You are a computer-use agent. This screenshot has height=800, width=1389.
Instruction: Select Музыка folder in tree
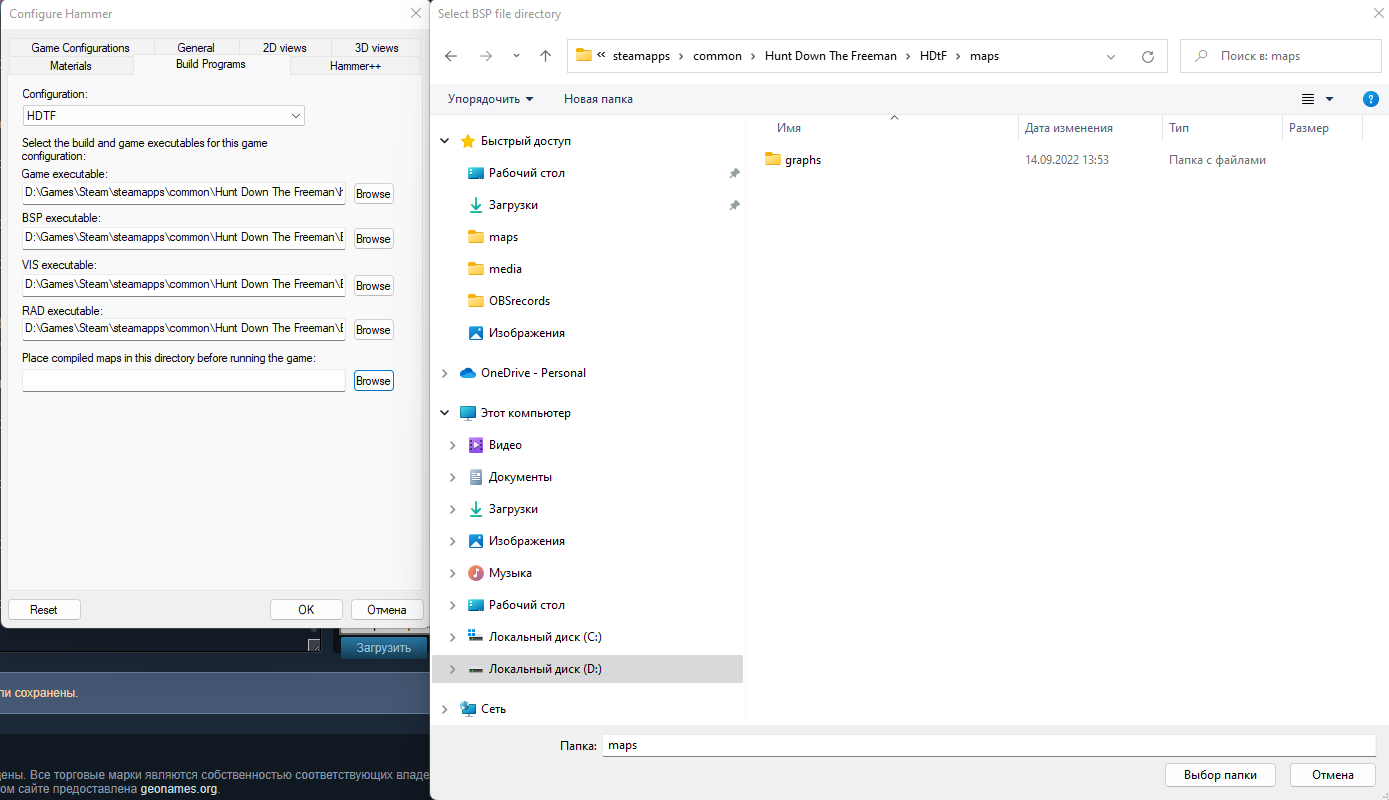(x=510, y=573)
